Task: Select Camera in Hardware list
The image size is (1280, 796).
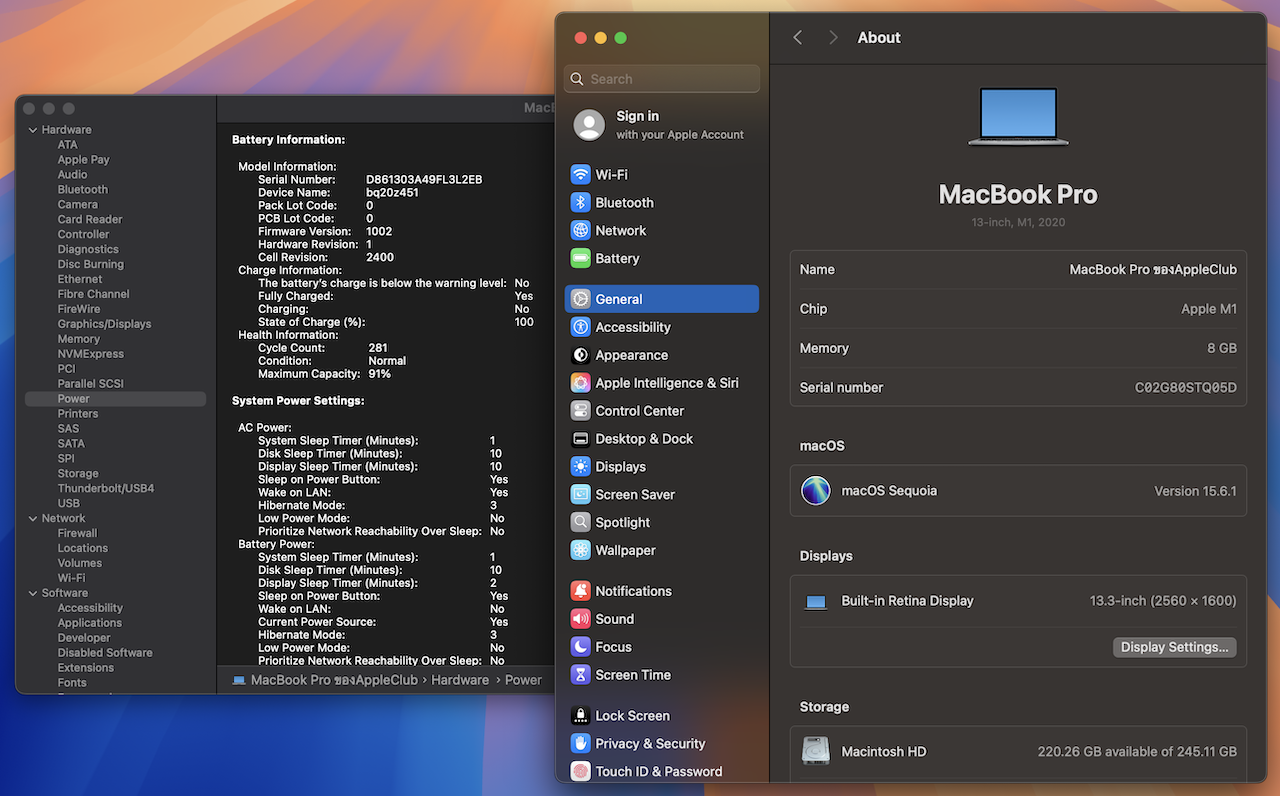Action: point(78,205)
